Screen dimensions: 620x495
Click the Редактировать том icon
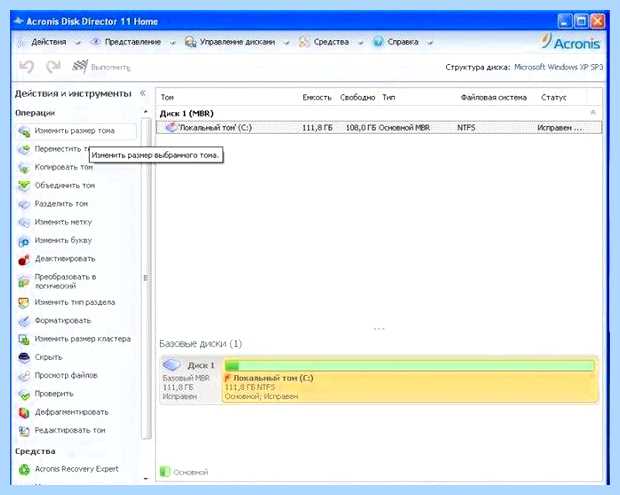coord(24,431)
